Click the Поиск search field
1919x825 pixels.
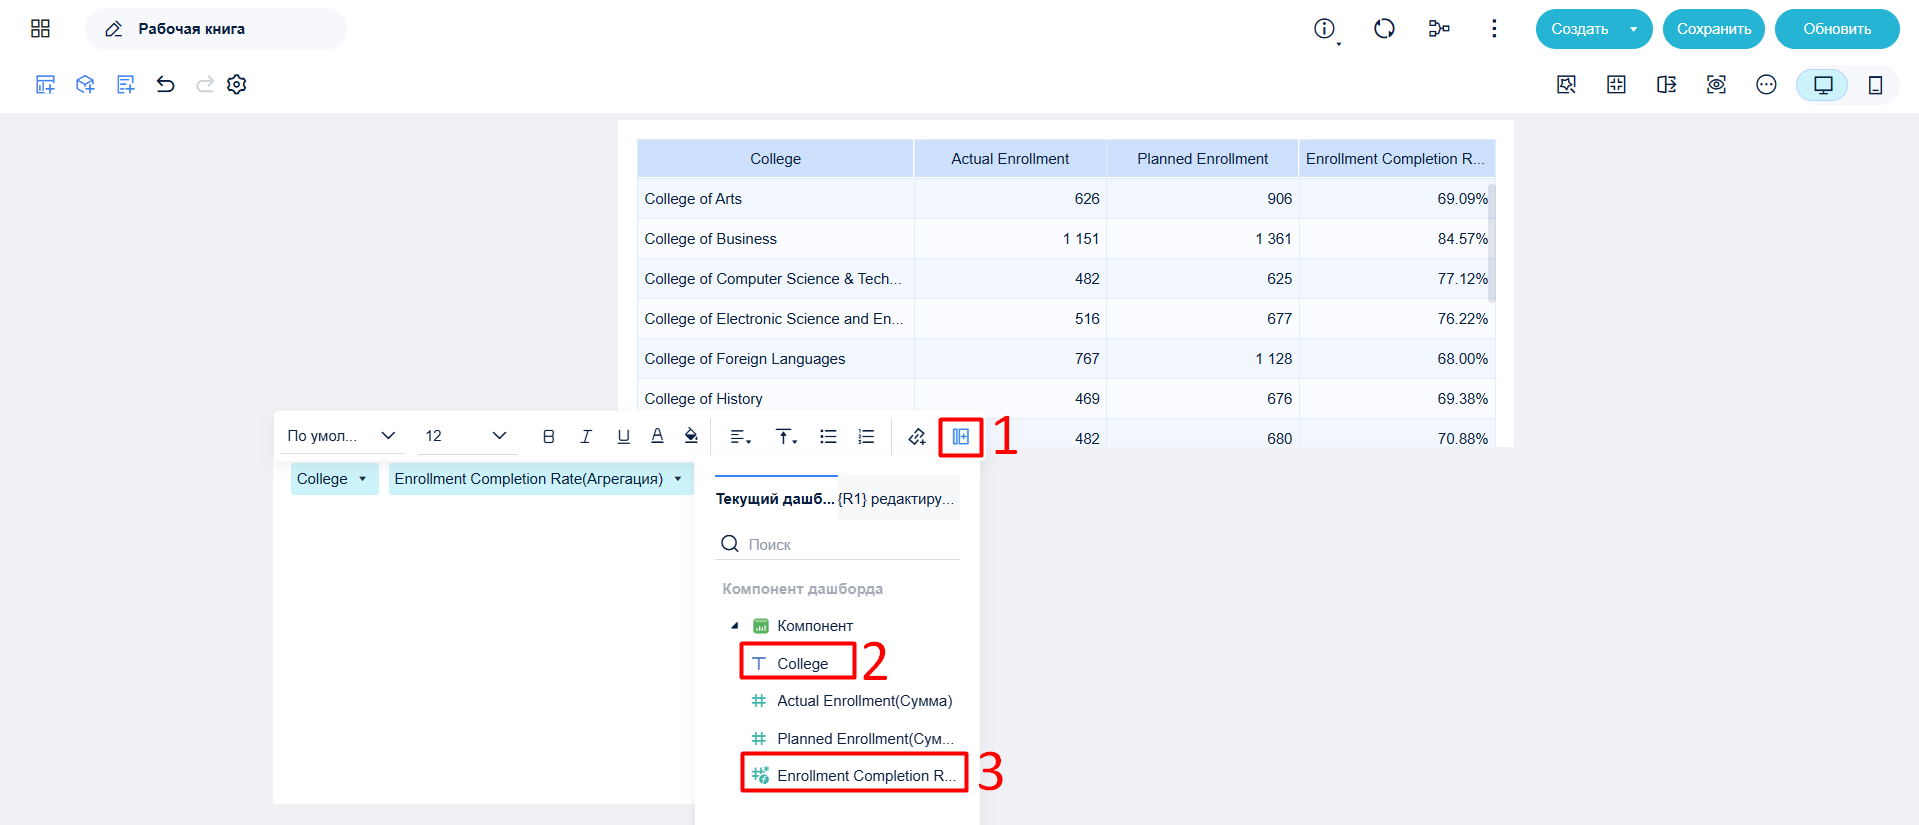(x=838, y=544)
